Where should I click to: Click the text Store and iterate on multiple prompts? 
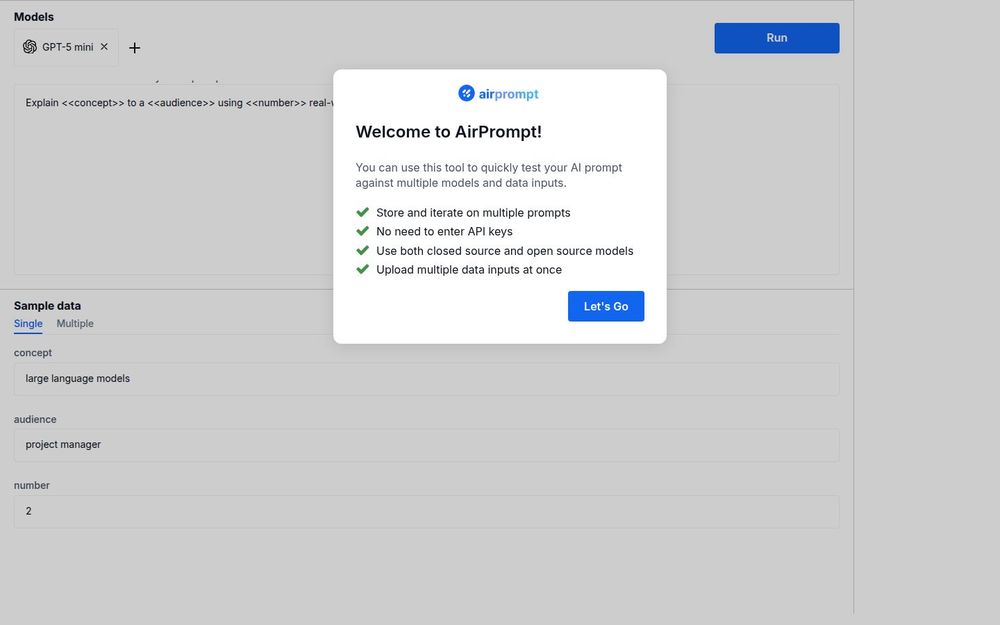(x=473, y=212)
